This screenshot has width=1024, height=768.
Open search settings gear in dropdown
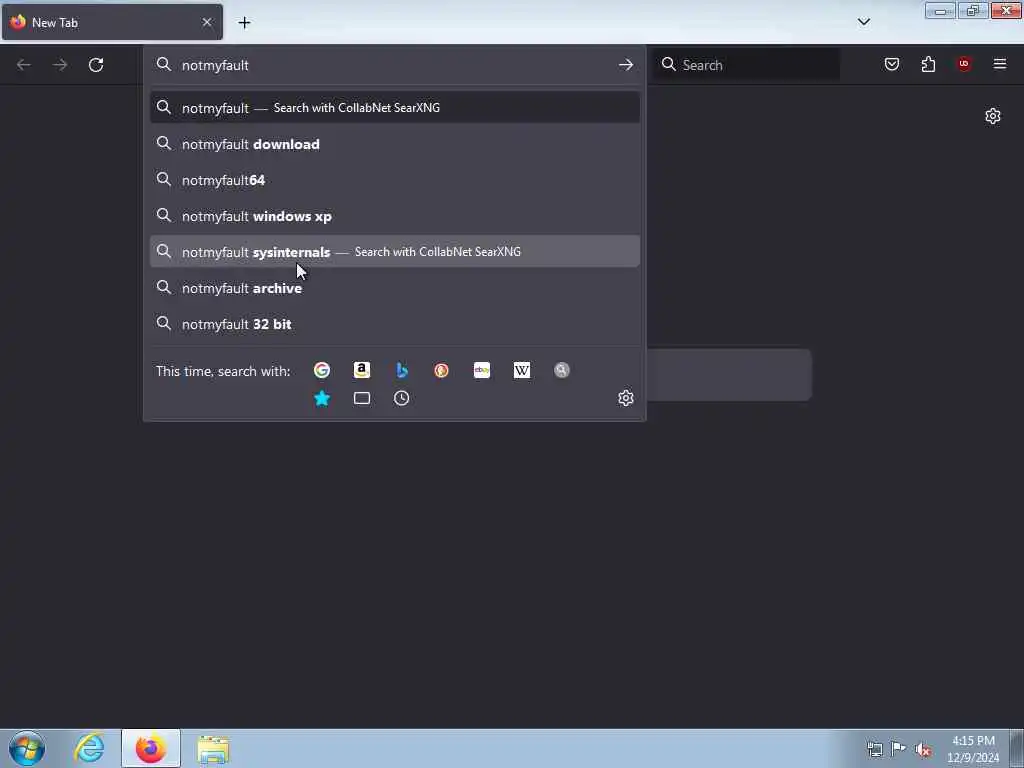tap(626, 398)
